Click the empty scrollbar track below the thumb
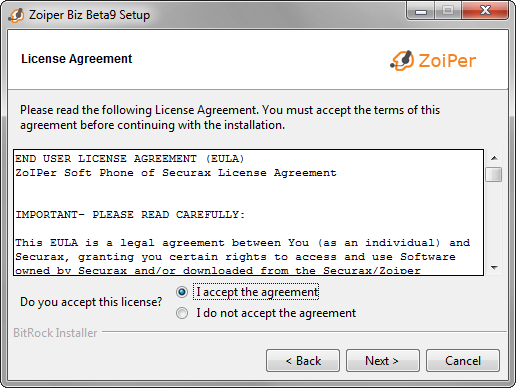The height and width of the screenshot is (388, 516). (x=494, y=221)
